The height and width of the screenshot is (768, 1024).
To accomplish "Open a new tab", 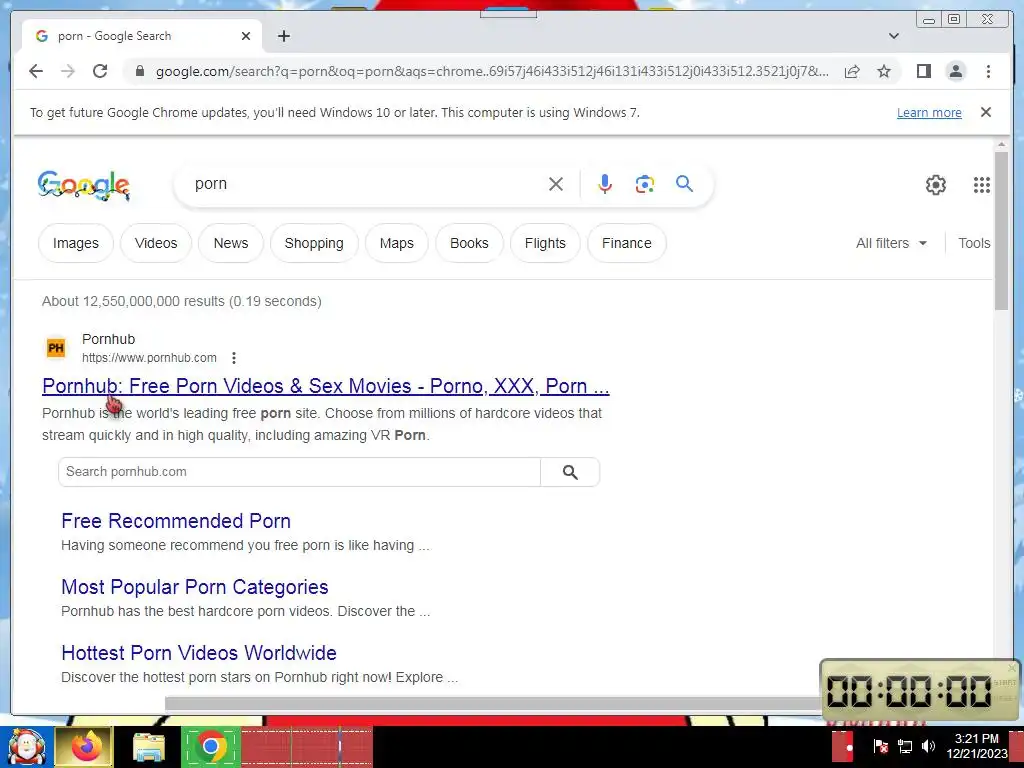I will (283, 36).
